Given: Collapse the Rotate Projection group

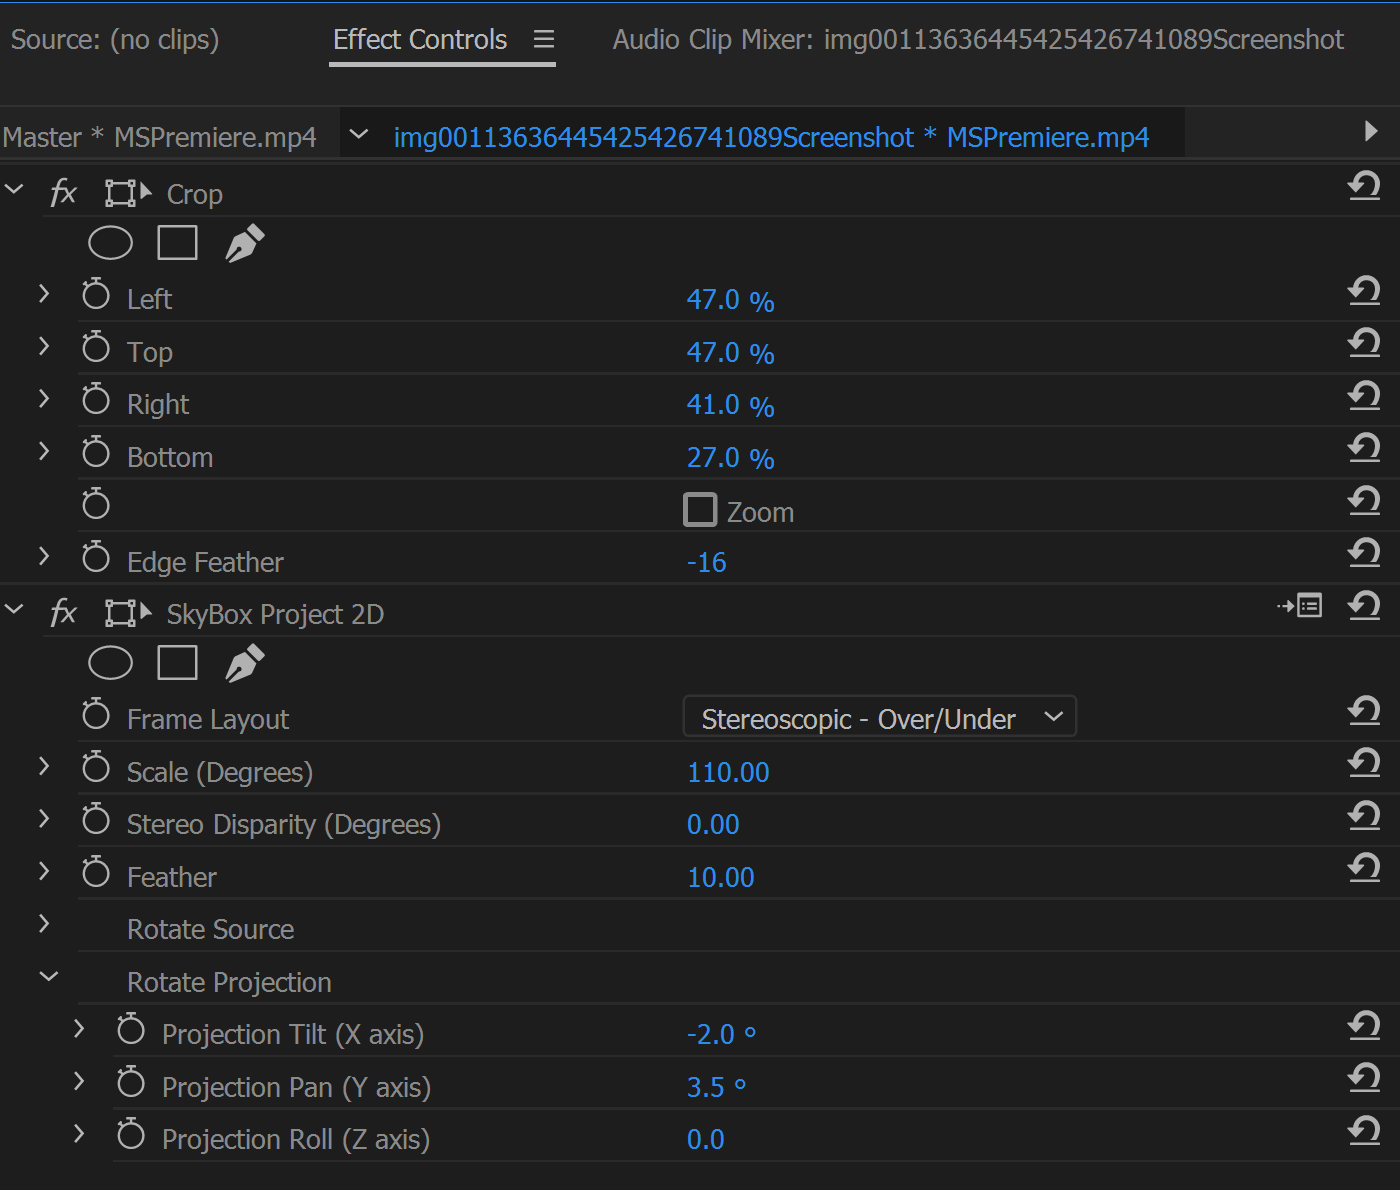Looking at the screenshot, I should [x=48, y=977].
